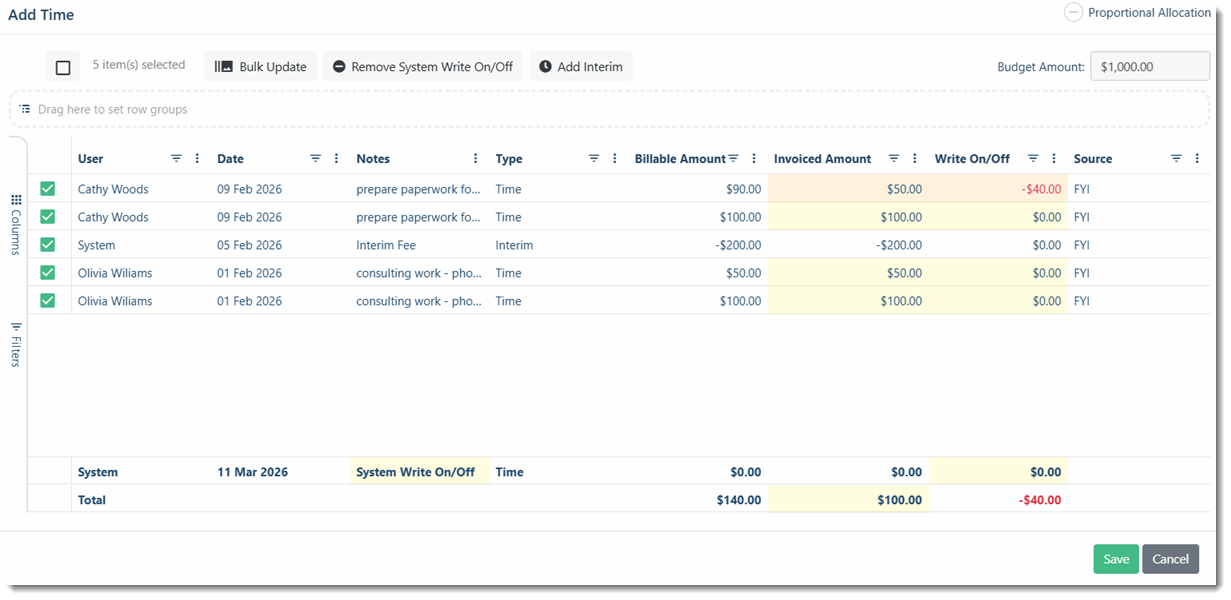Open Billable Amount column menu (three dots)
Viewport: 1231px width, 600px height.
pos(754,159)
